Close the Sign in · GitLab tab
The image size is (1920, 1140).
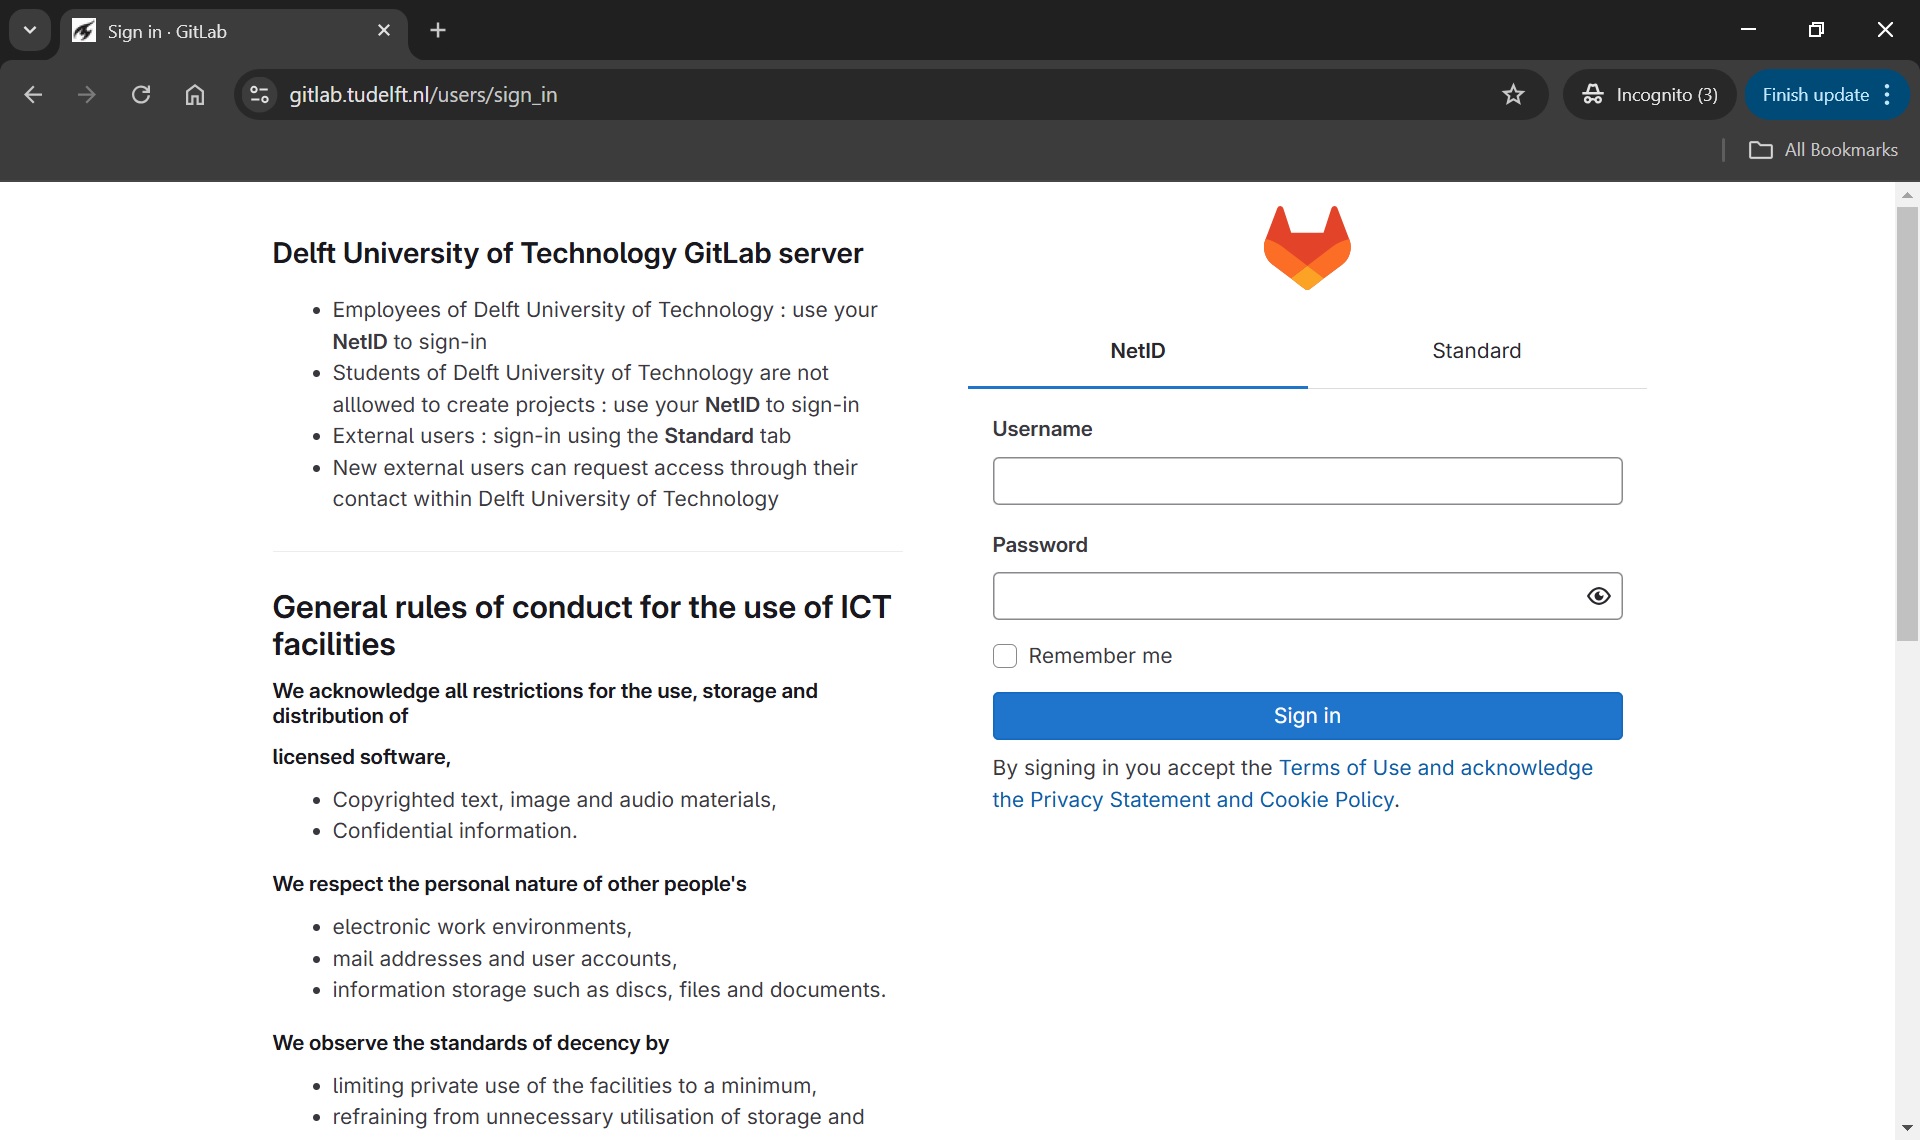click(x=384, y=31)
